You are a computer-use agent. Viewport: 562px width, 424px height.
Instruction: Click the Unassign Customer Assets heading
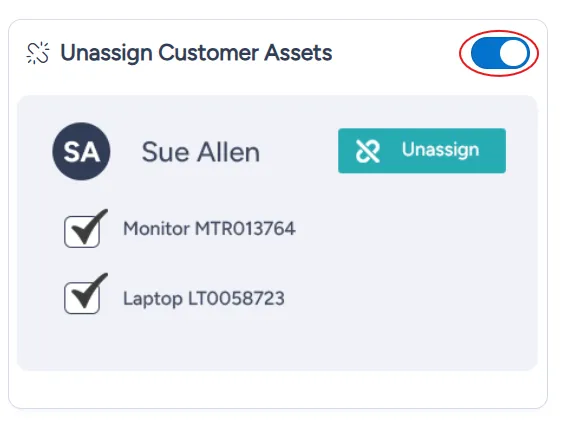tap(196, 53)
